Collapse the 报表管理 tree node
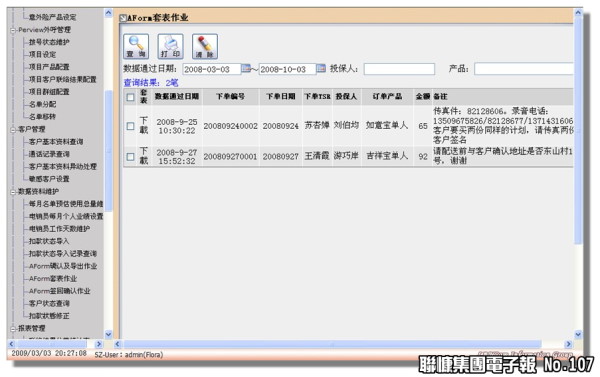The width and height of the screenshot is (600, 377). 13,329
